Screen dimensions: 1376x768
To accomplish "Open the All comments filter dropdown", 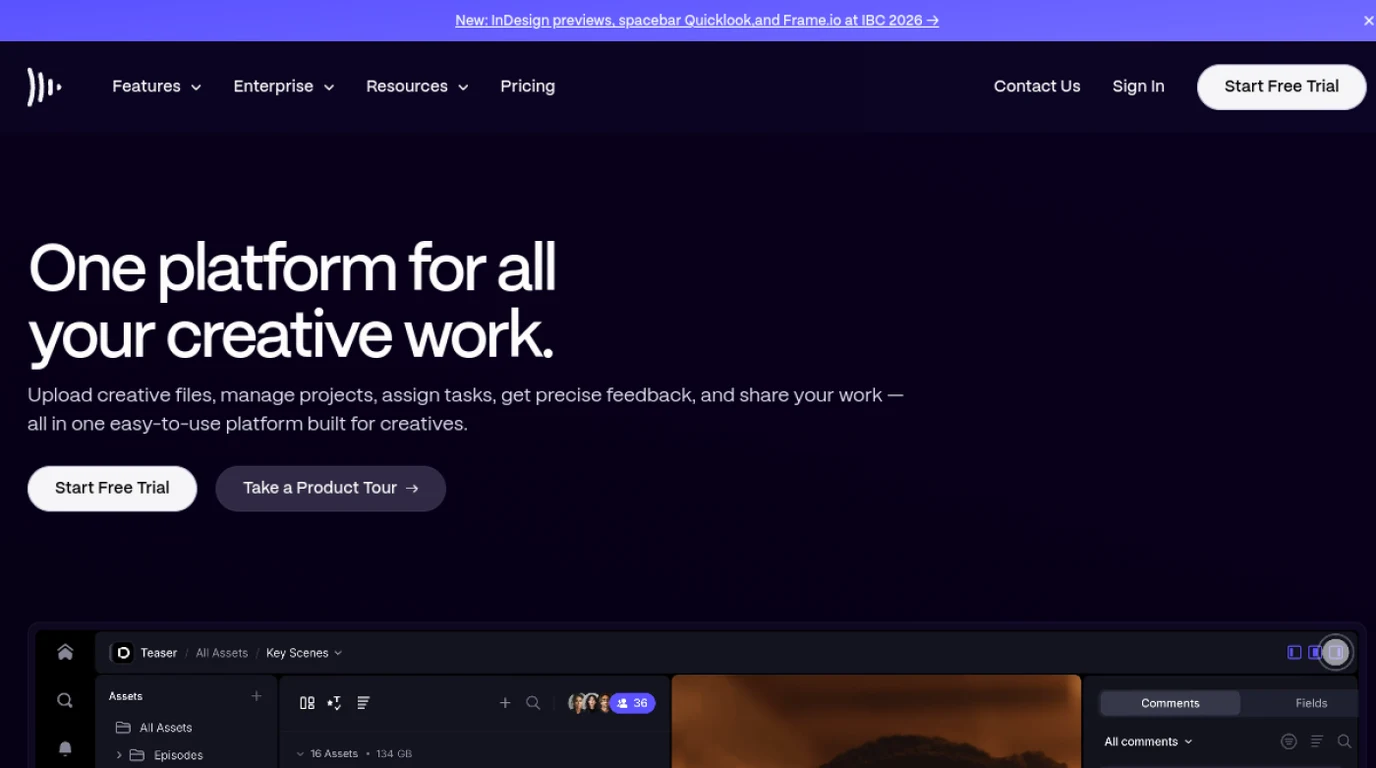I will click(1148, 741).
